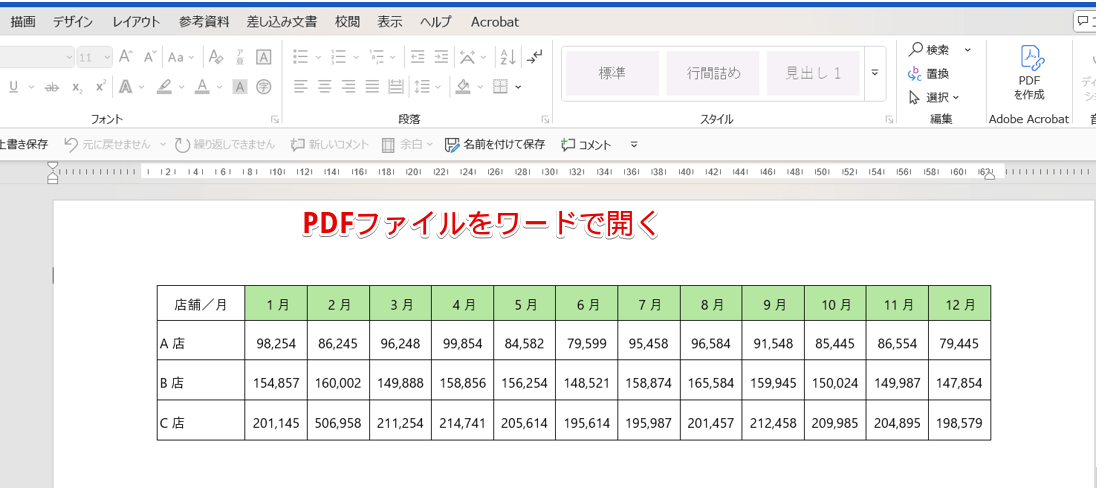Center align the paragraph

(325, 87)
